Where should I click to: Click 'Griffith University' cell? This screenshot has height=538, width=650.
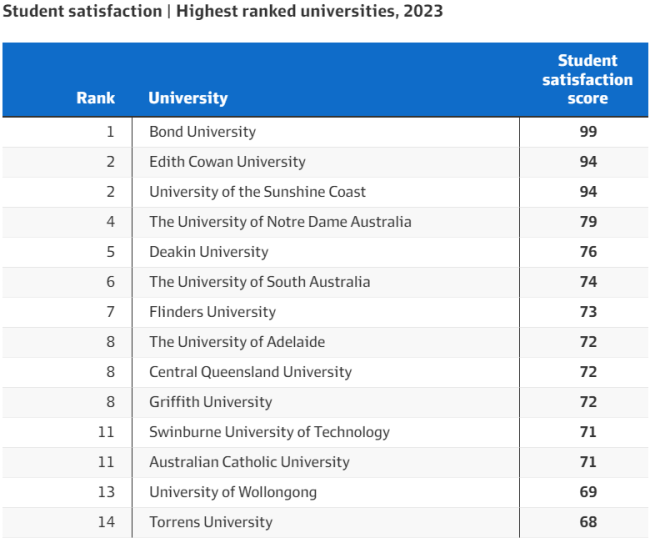(x=211, y=402)
